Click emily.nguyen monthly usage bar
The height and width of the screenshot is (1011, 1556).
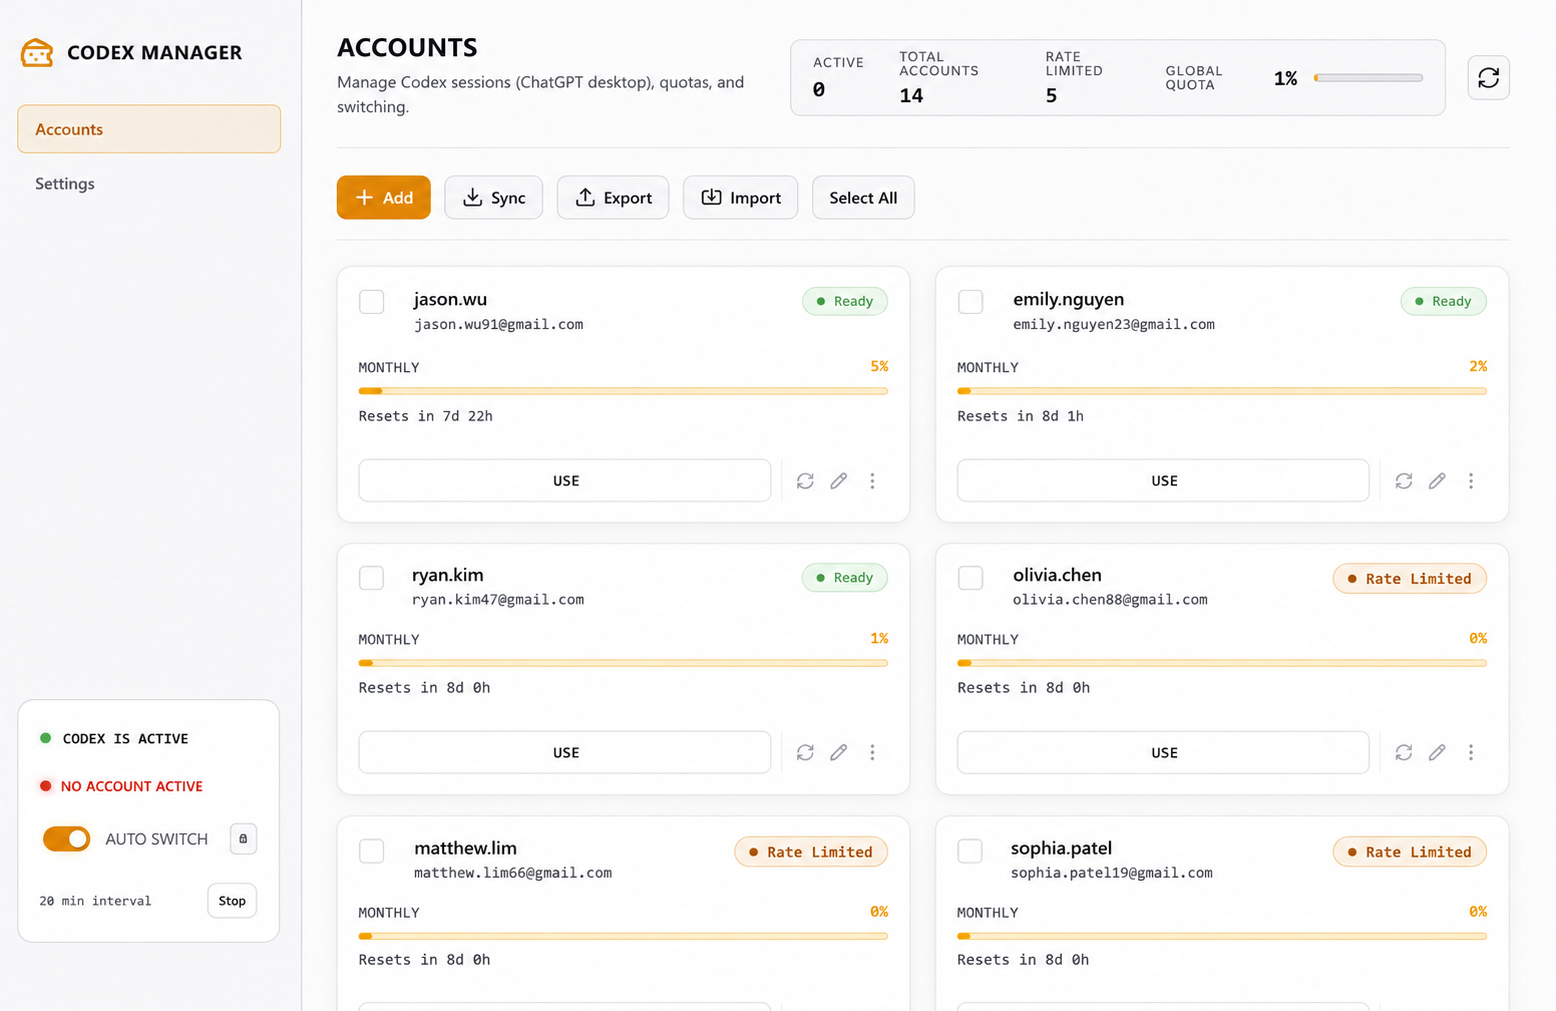[x=1222, y=391]
